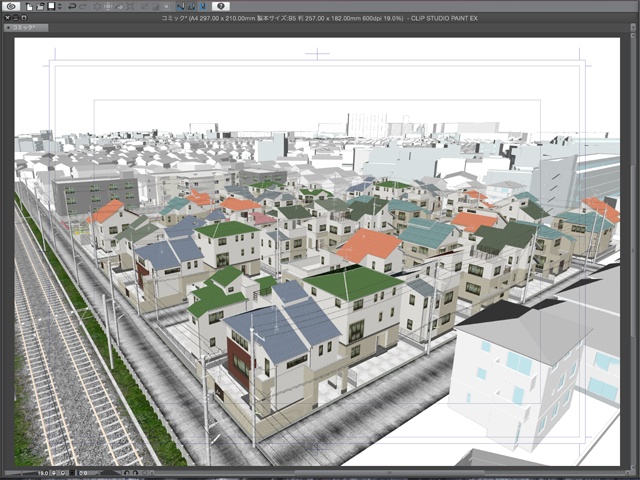Click the fit to screen black square icon
Screen dimensions: 640x480
pos(72,473)
